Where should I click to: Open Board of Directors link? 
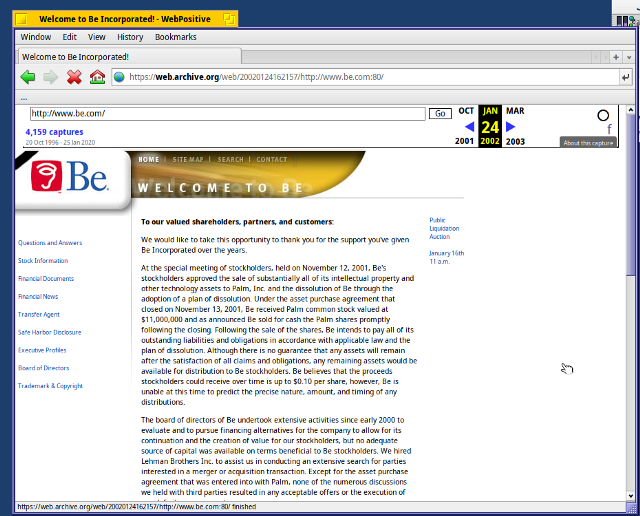(x=43, y=368)
